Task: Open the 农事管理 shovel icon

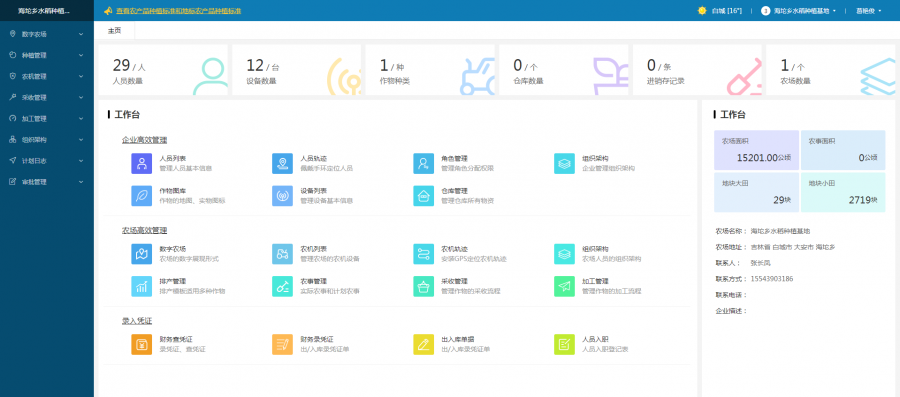Action: (x=282, y=286)
